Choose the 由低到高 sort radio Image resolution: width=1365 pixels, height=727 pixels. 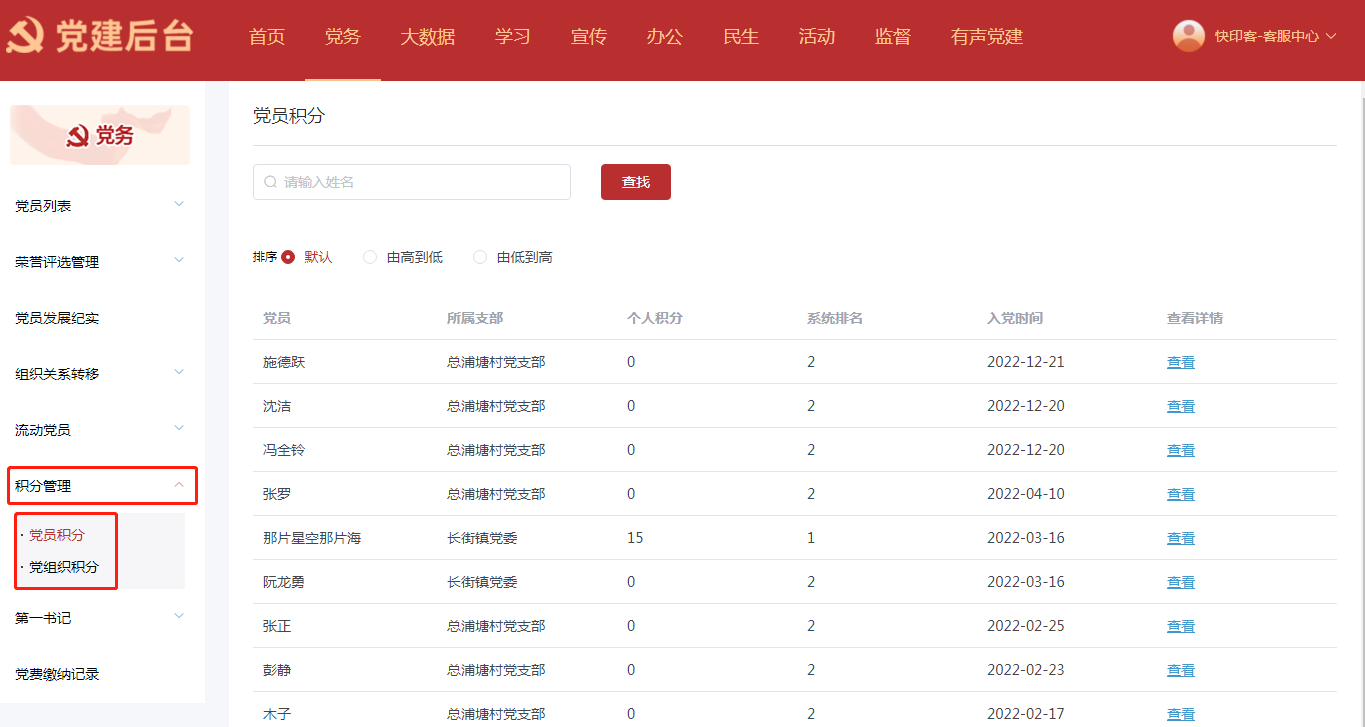[480, 257]
